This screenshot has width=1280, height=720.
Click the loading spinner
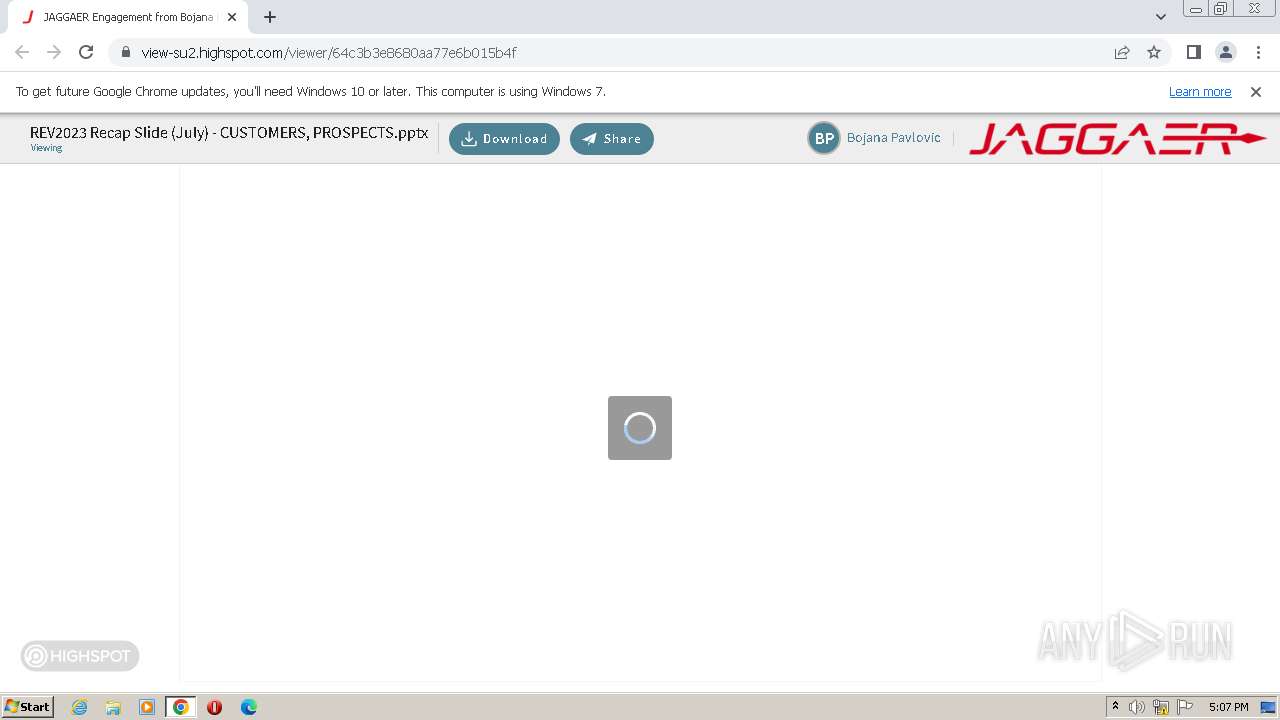[x=640, y=428]
